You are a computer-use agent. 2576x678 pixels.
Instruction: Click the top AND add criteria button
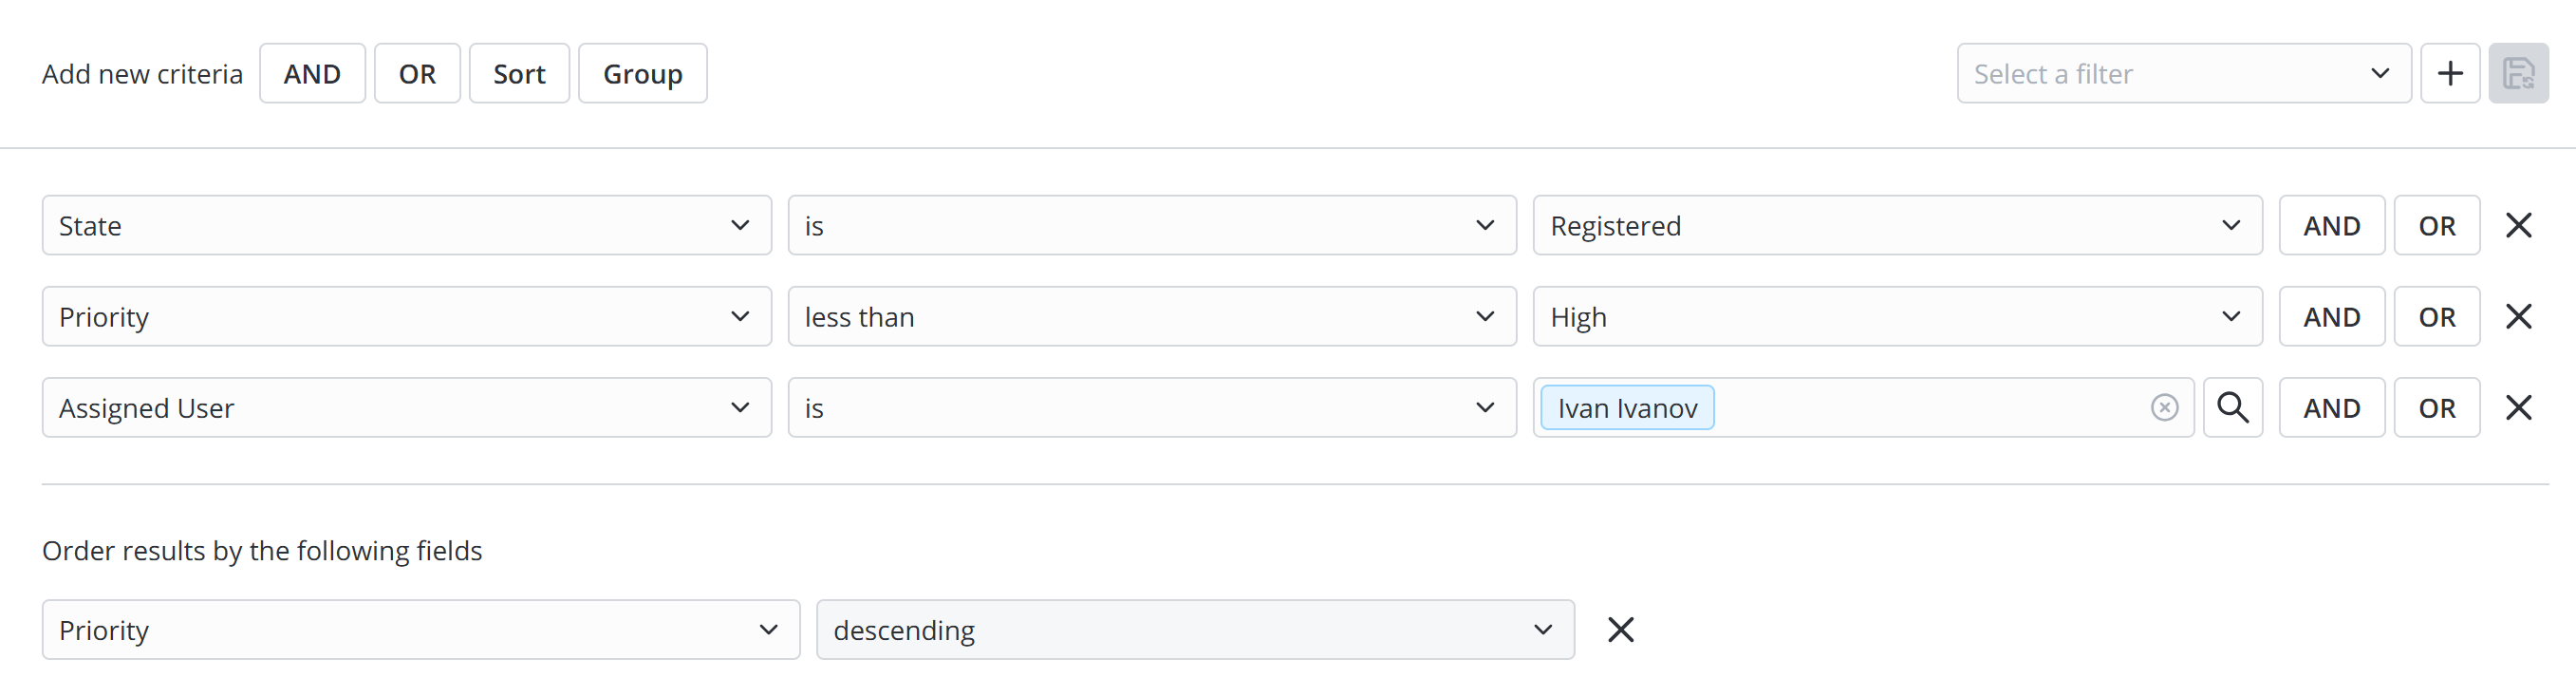tap(312, 73)
